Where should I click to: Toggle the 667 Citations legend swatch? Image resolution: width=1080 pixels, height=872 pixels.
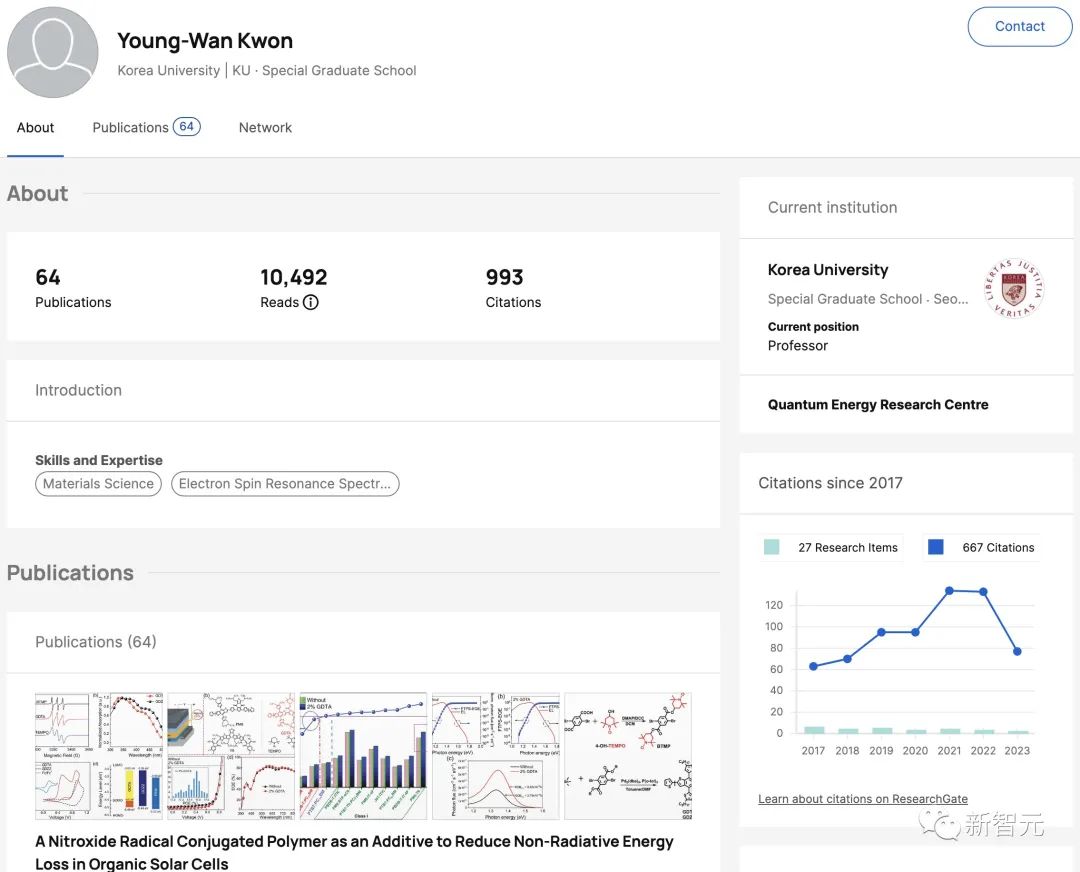click(x=935, y=547)
